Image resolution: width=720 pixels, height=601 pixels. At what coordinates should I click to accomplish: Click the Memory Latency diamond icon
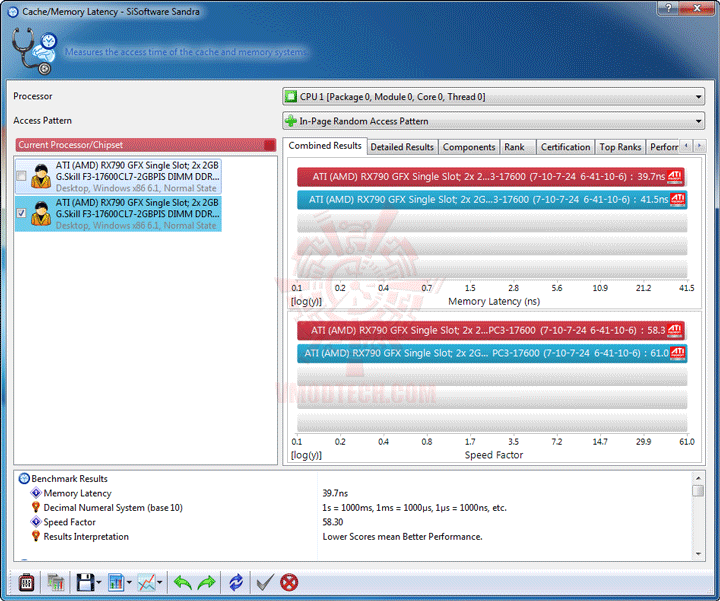[x=36, y=493]
